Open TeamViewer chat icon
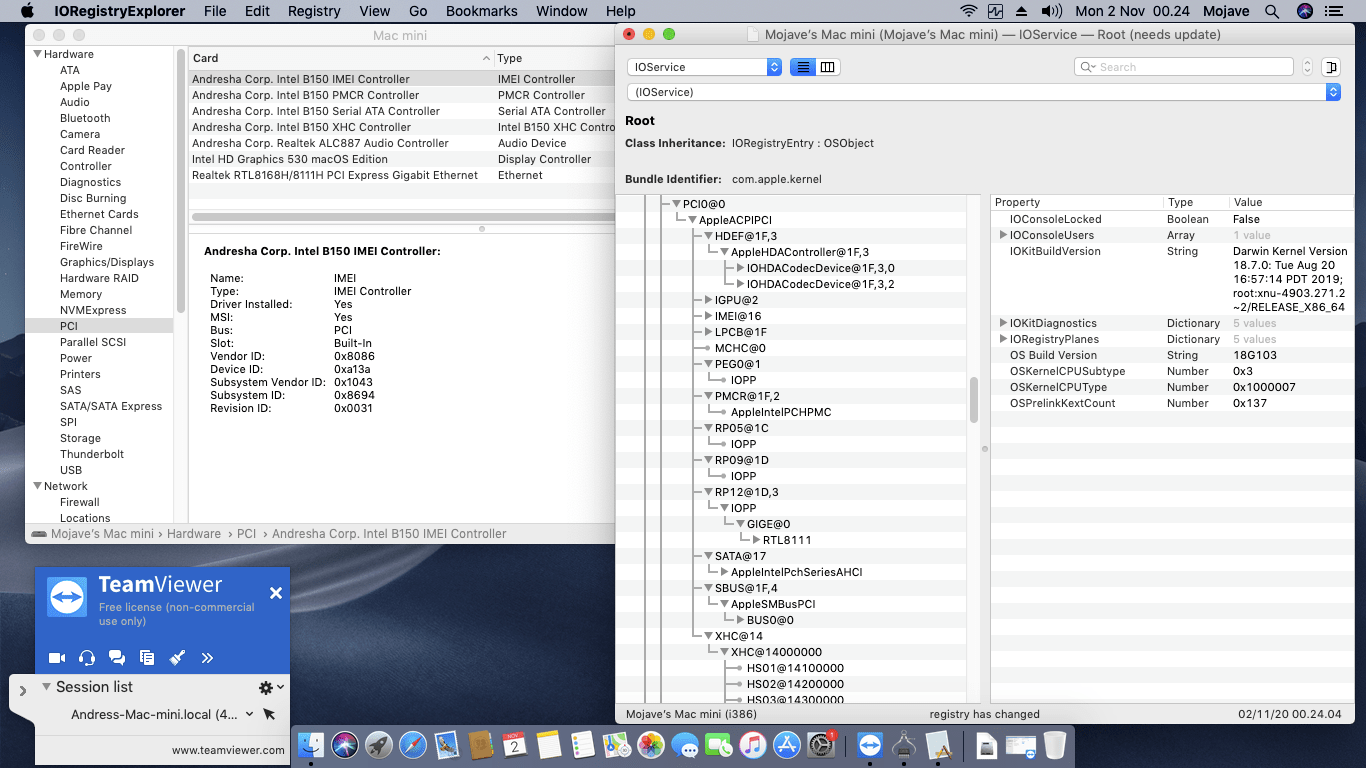Viewport: 1366px width, 768px height. coord(117,657)
